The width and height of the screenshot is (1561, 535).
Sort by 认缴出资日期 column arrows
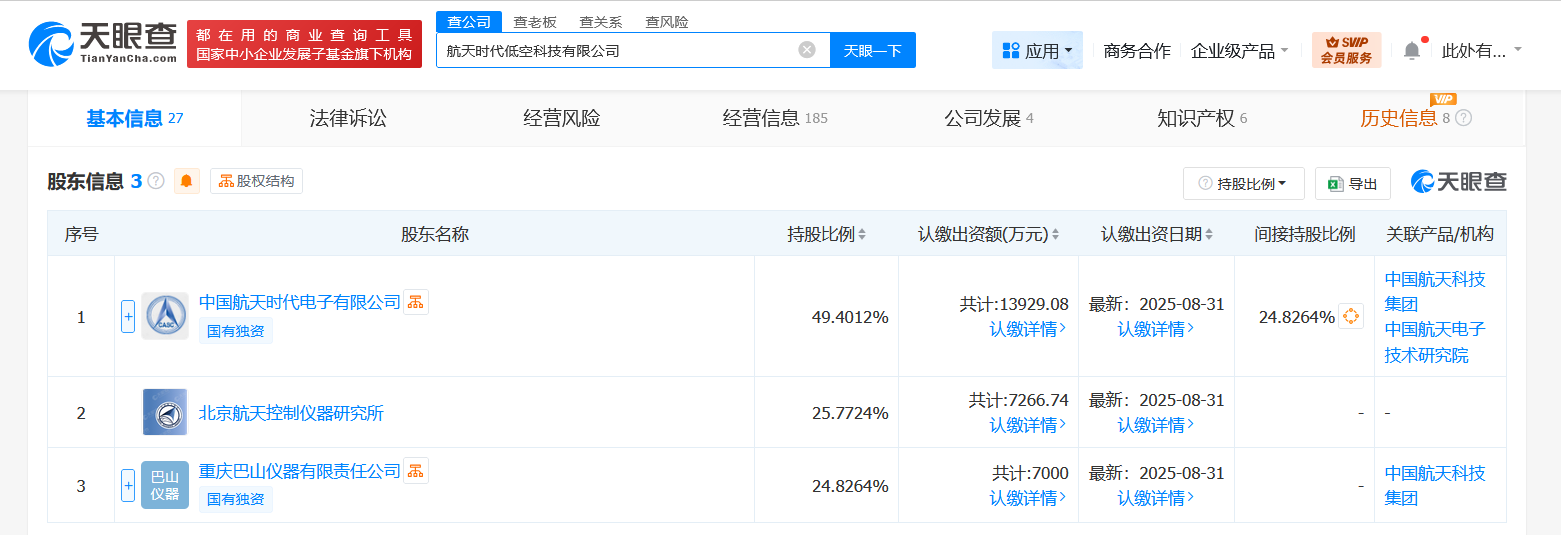pyautogui.click(x=1209, y=234)
